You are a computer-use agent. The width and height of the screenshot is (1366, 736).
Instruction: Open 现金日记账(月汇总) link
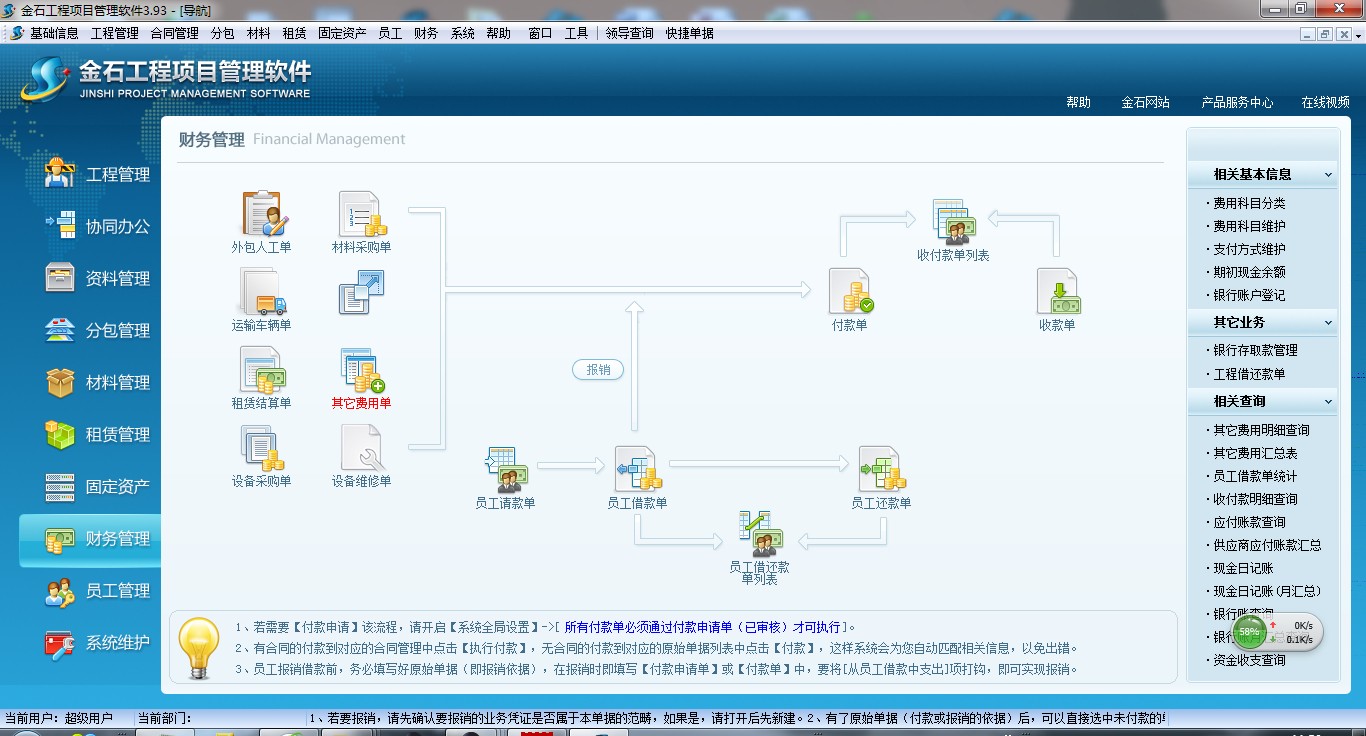(1267, 591)
